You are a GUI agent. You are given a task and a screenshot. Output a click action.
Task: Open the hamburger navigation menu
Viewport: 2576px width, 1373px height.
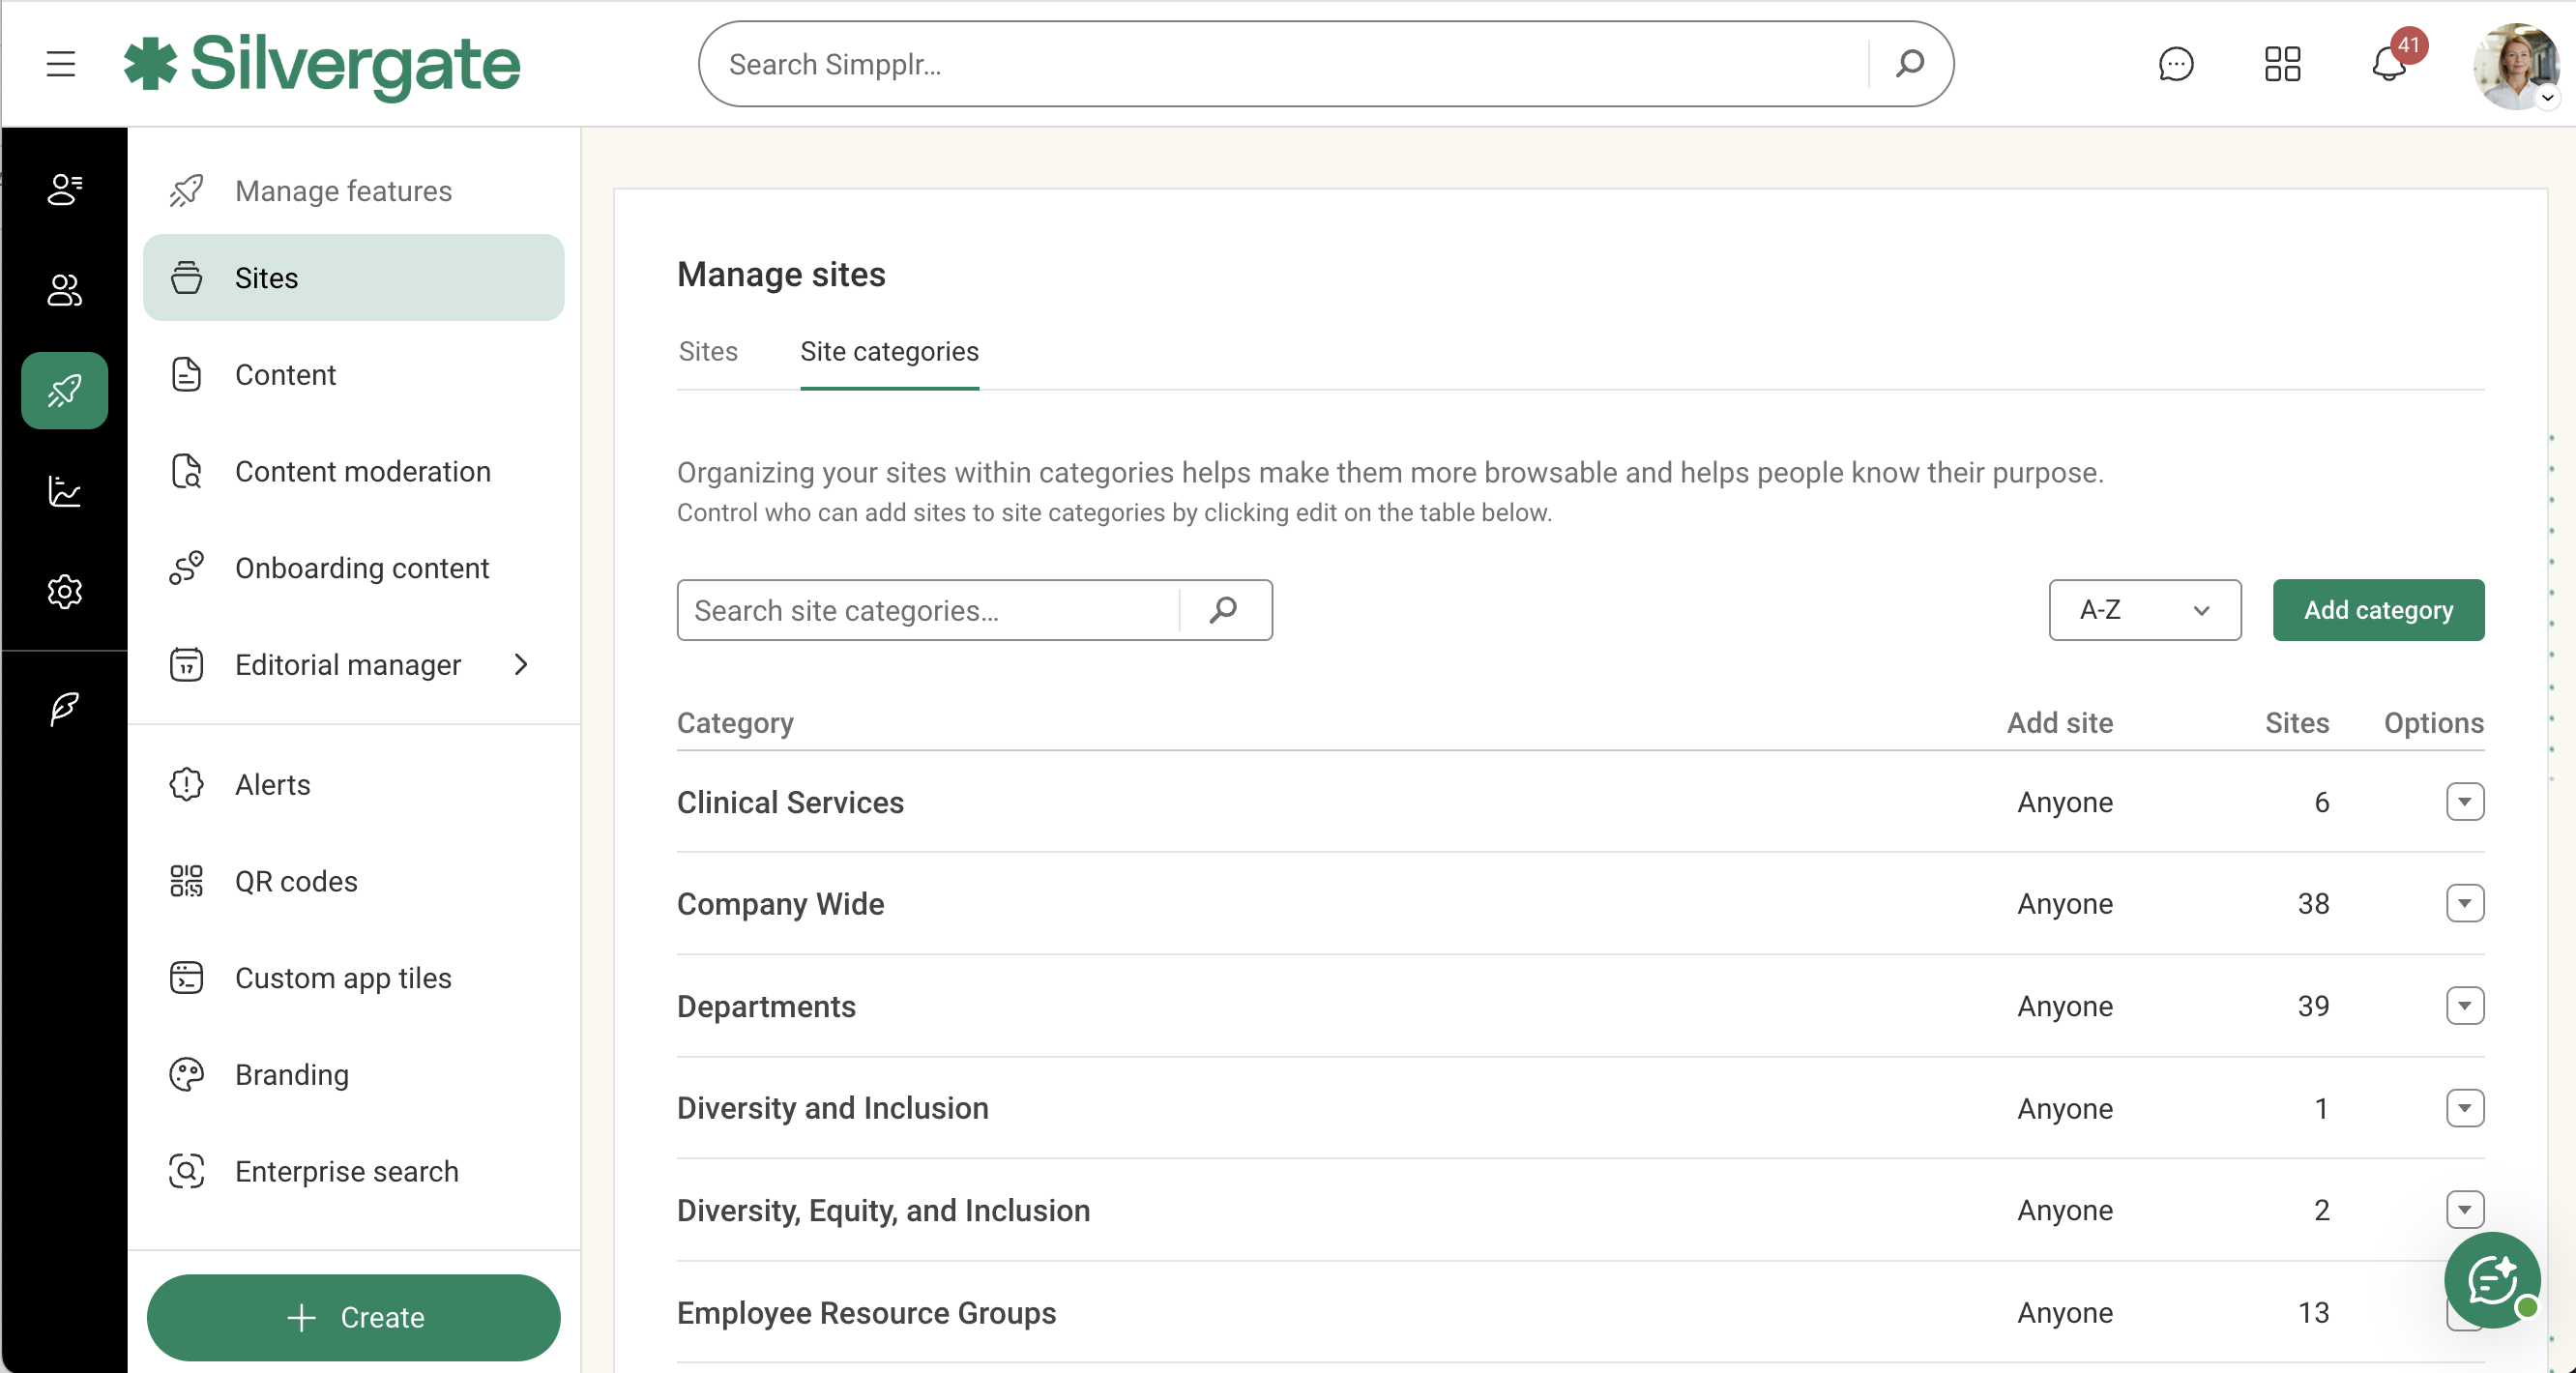click(61, 64)
